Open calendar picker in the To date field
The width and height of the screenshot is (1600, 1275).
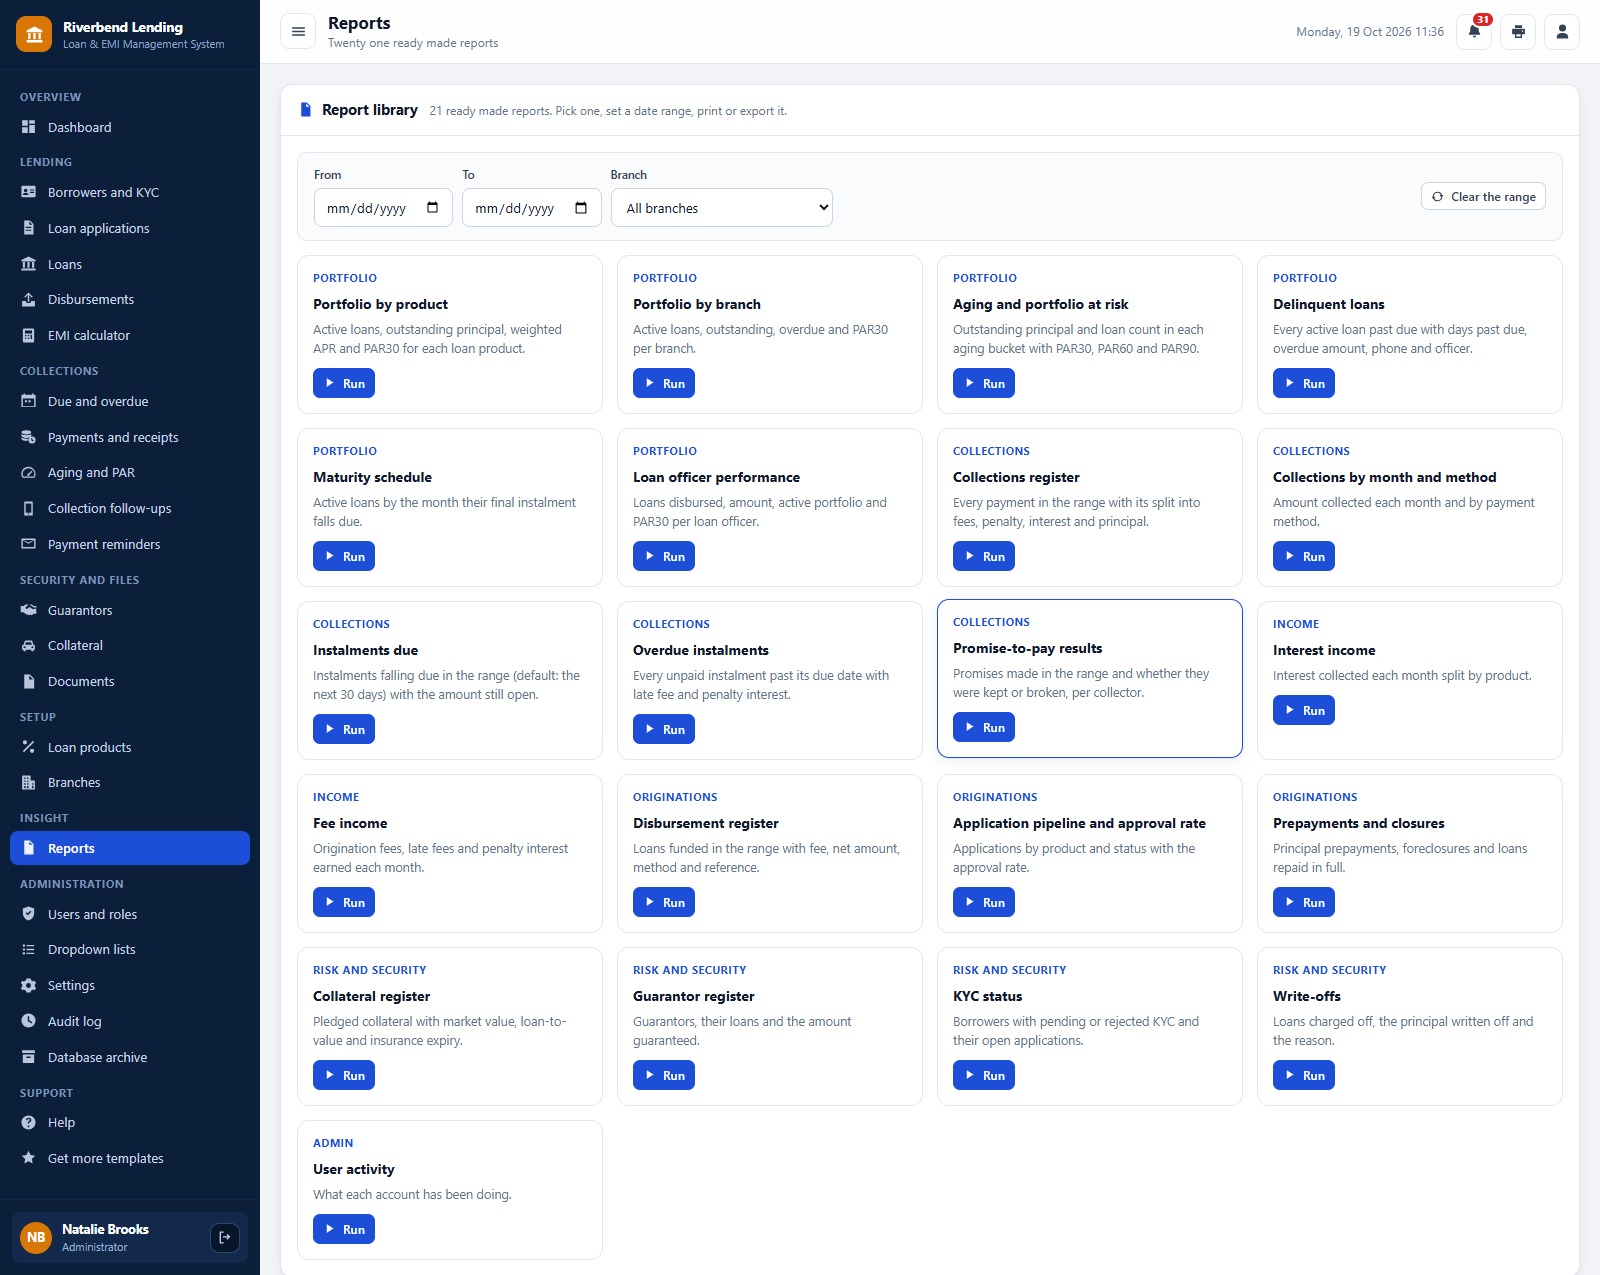(x=581, y=208)
